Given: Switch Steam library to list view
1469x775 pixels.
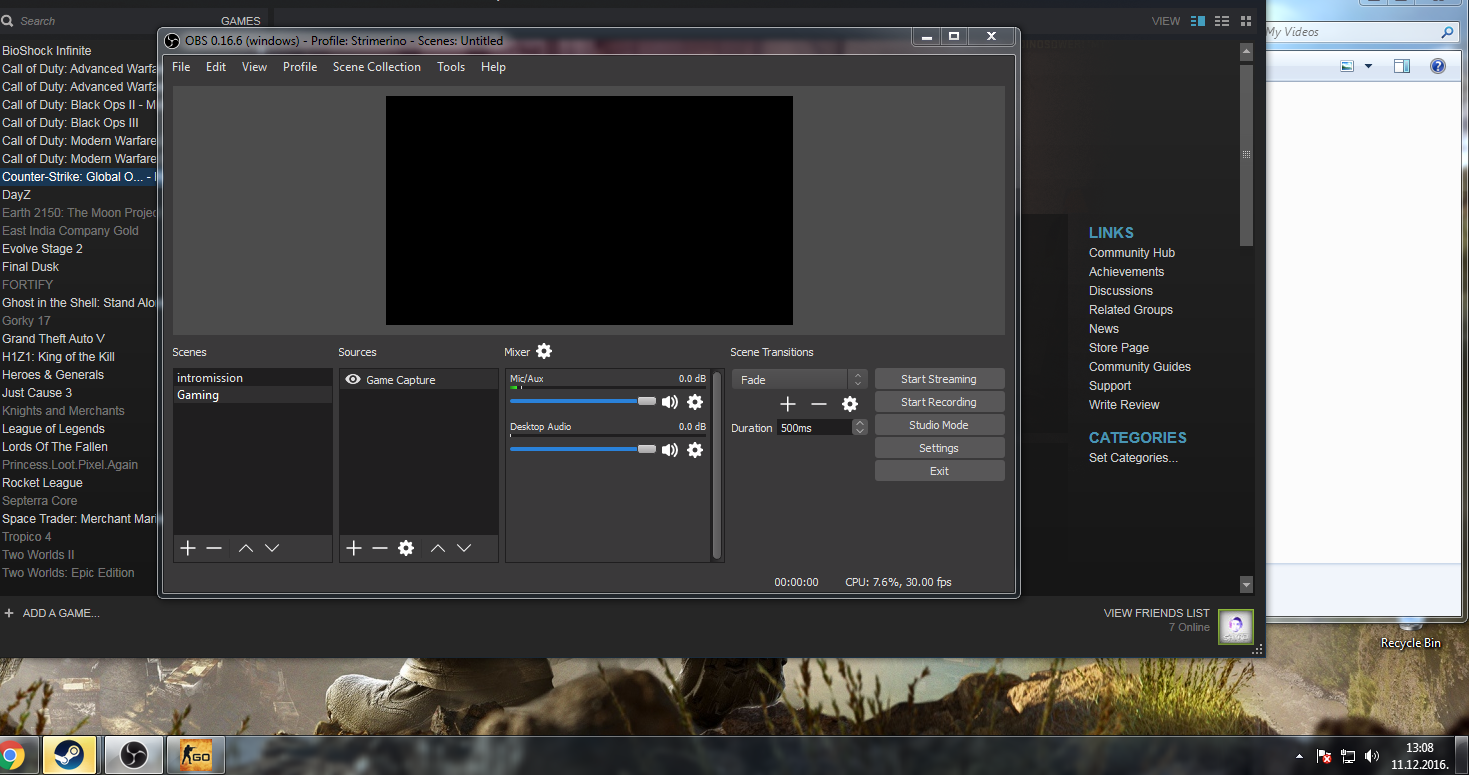Looking at the screenshot, I should pyautogui.click(x=1222, y=21).
